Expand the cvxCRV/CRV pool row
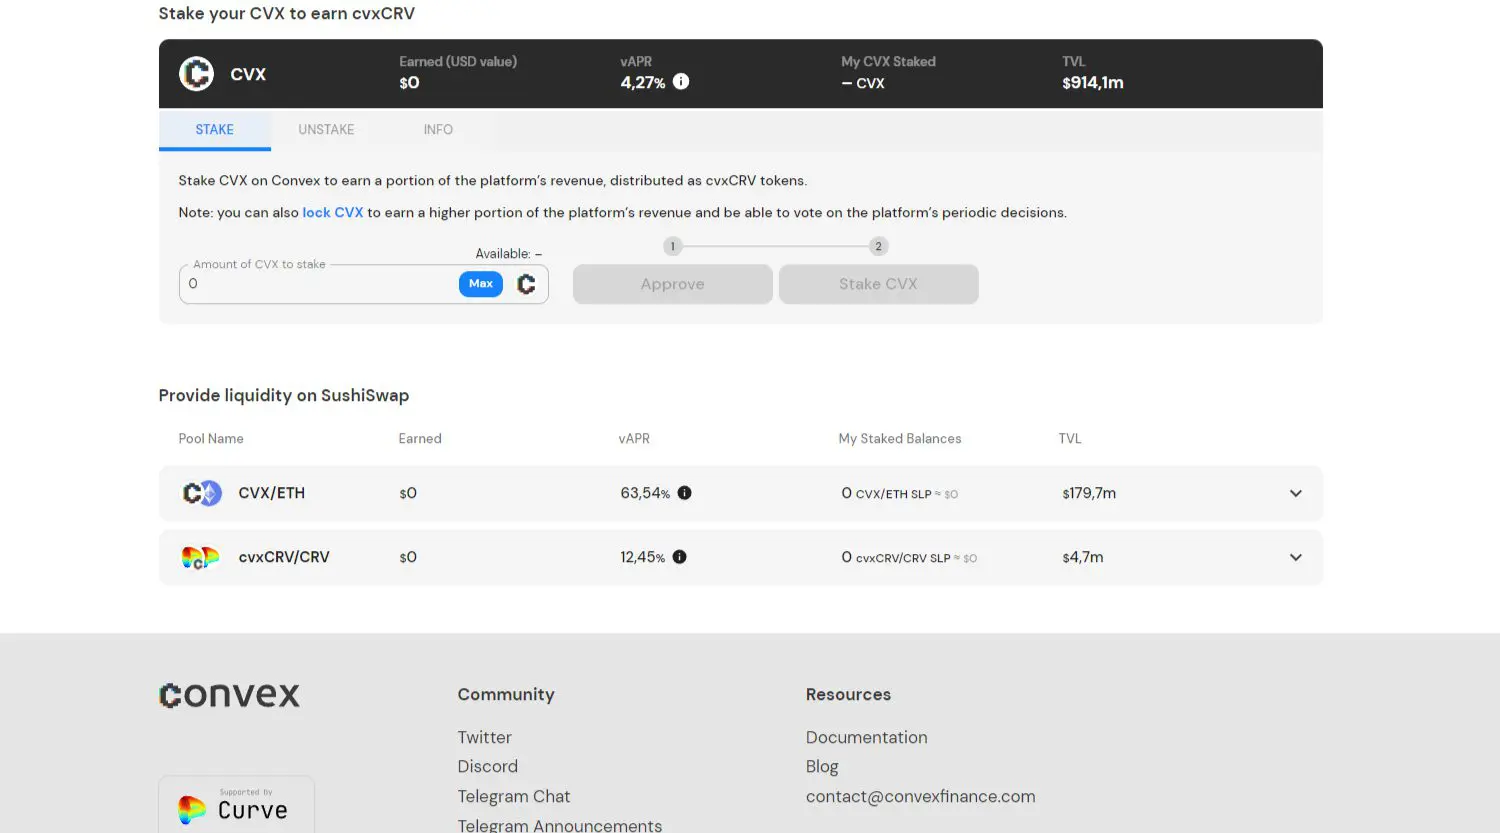This screenshot has width=1500, height=833. pos(1296,557)
